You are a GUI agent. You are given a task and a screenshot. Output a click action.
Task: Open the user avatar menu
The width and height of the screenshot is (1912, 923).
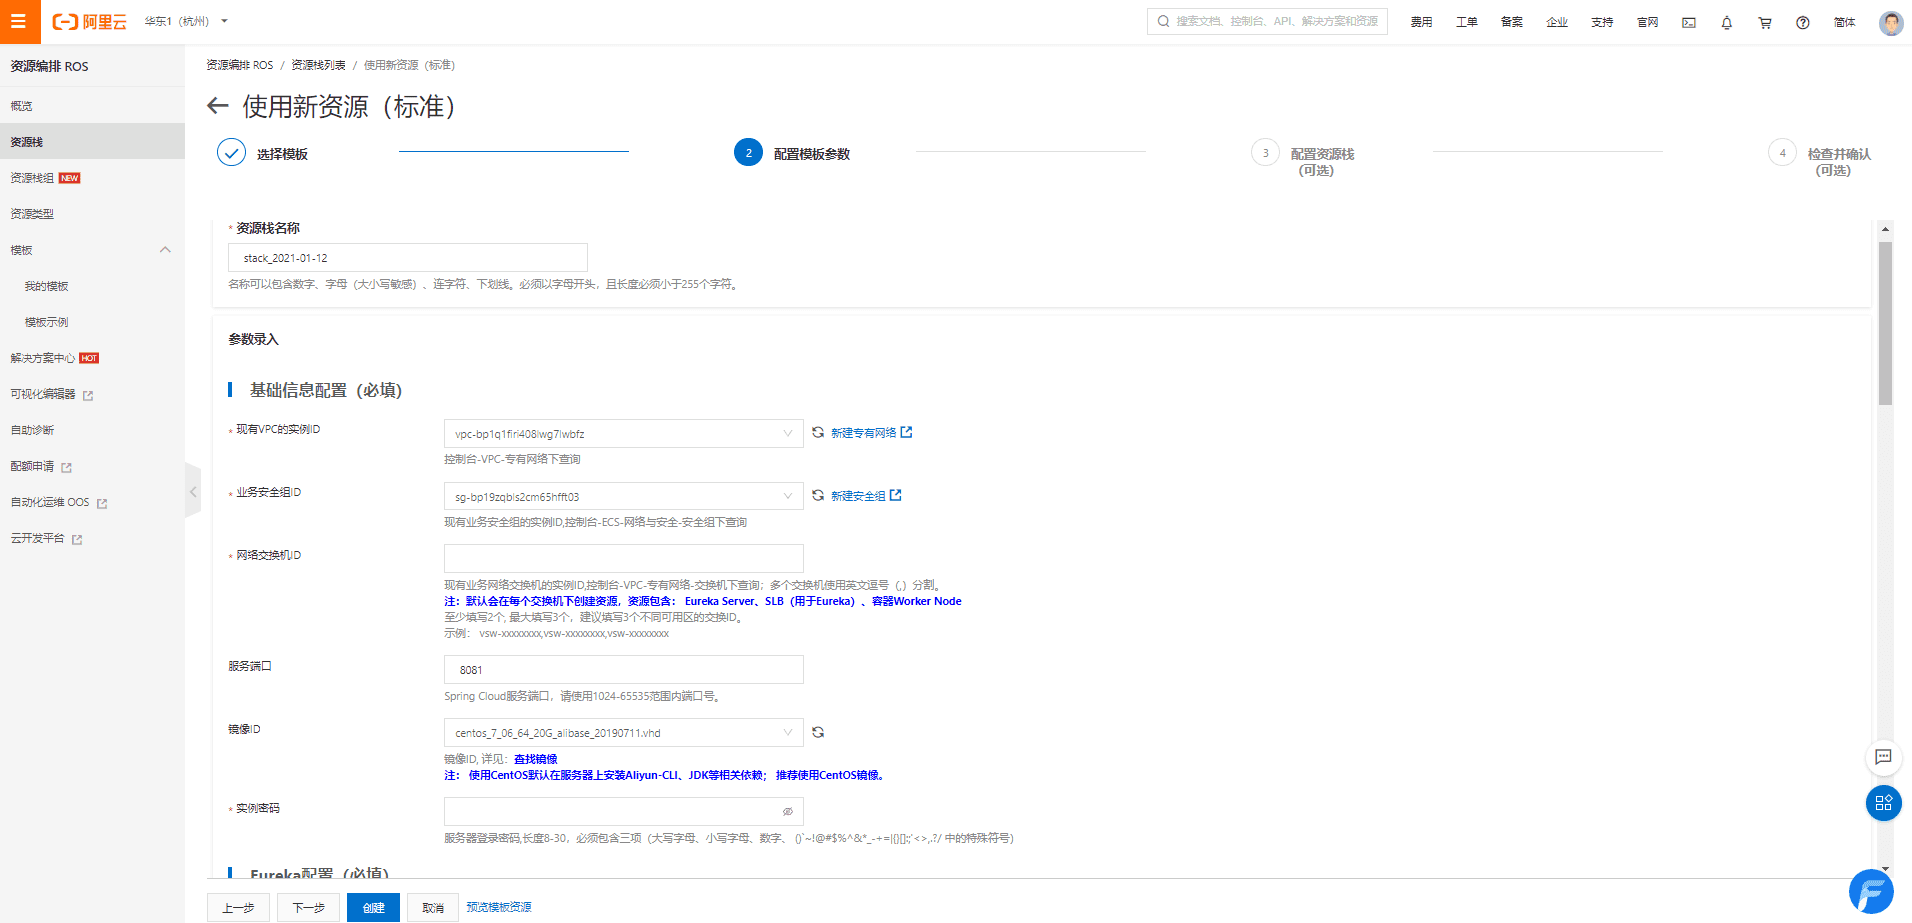click(1890, 22)
